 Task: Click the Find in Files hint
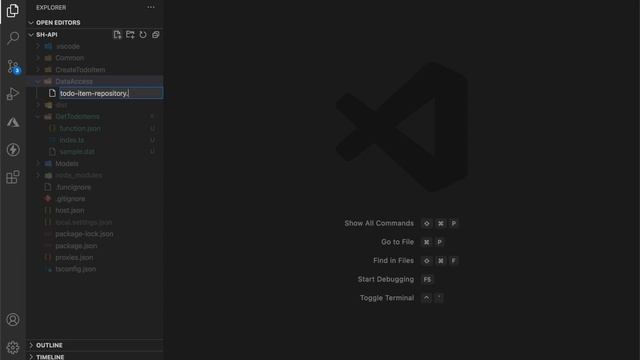tap(393, 260)
